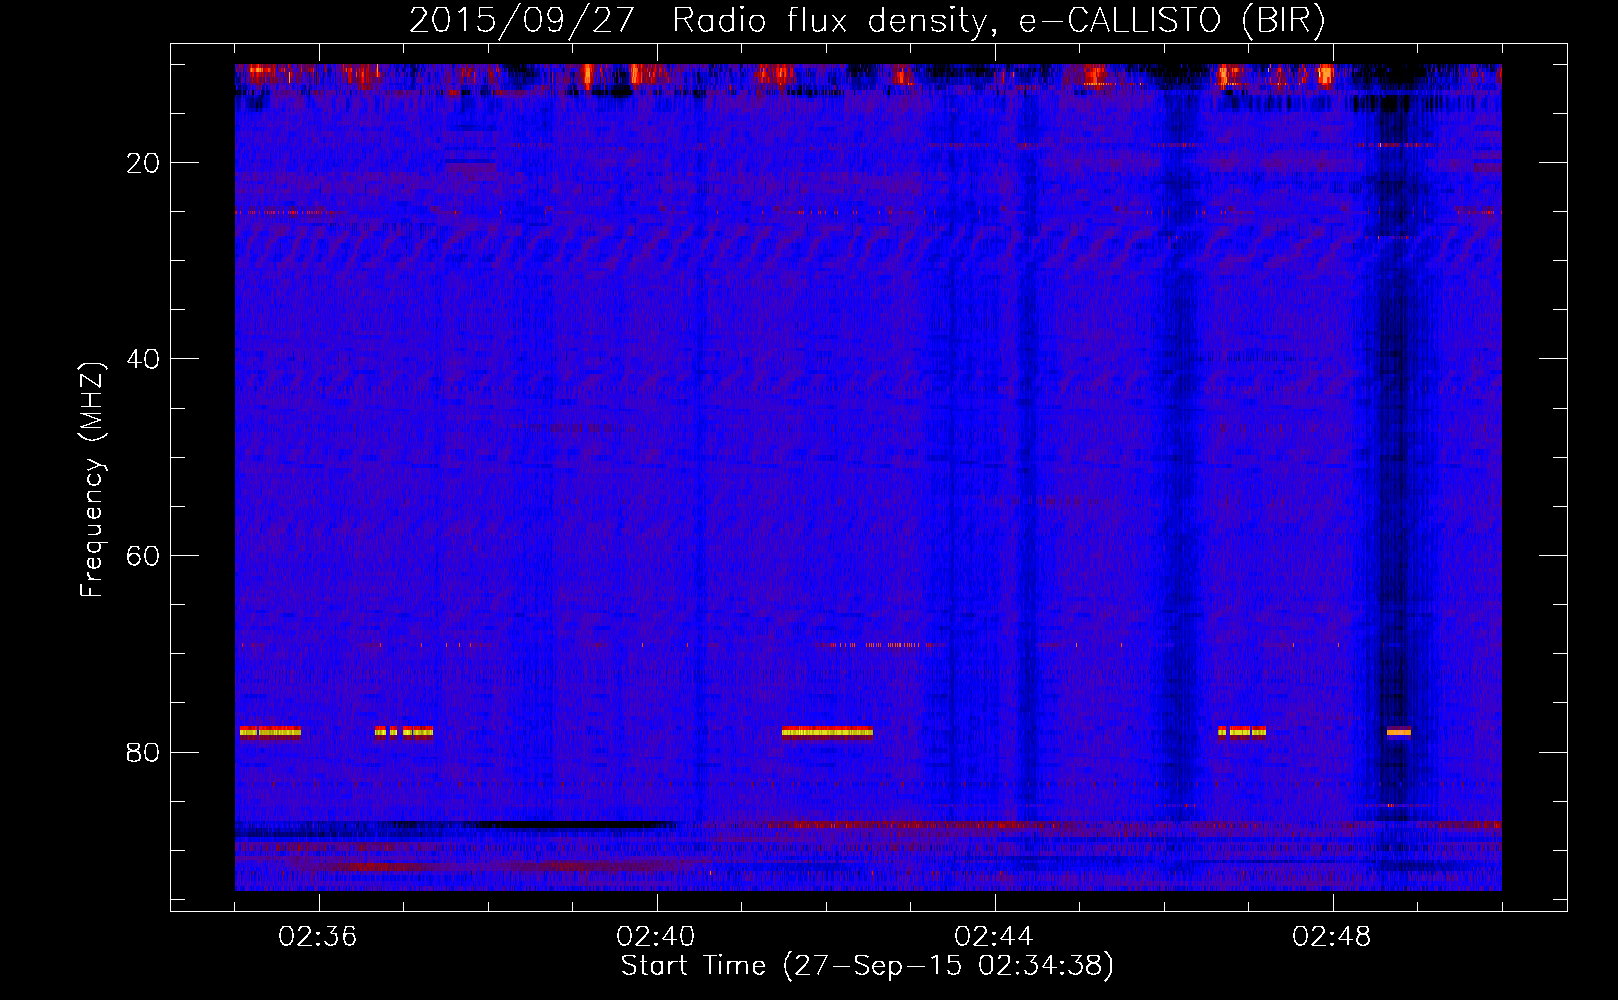Click the '02:44' time tick label

pyautogui.click(x=994, y=937)
